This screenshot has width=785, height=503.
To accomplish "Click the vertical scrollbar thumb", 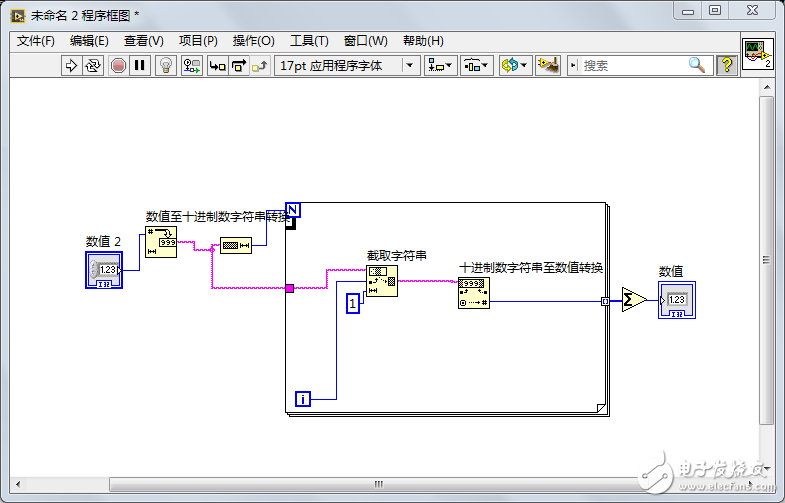I will pyautogui.click(x=766, y=260).
